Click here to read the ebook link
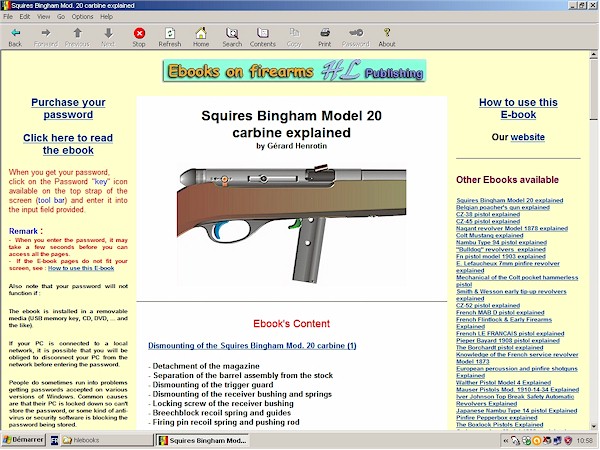Image resolution: width=600 pixels, height=450 pixels. [x=68, y=144]
